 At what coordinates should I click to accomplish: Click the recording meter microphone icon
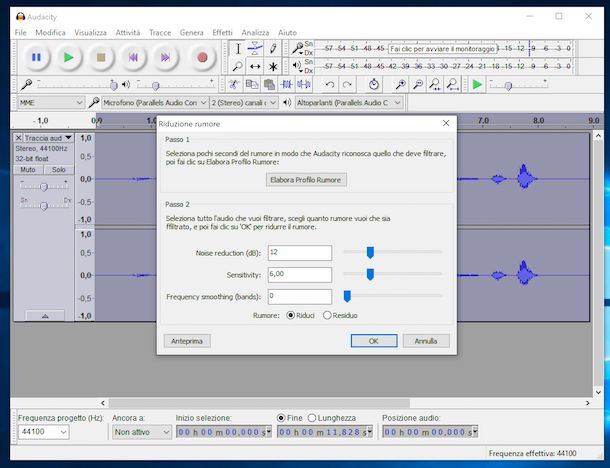pyautogui.click(x=298, y=48)
